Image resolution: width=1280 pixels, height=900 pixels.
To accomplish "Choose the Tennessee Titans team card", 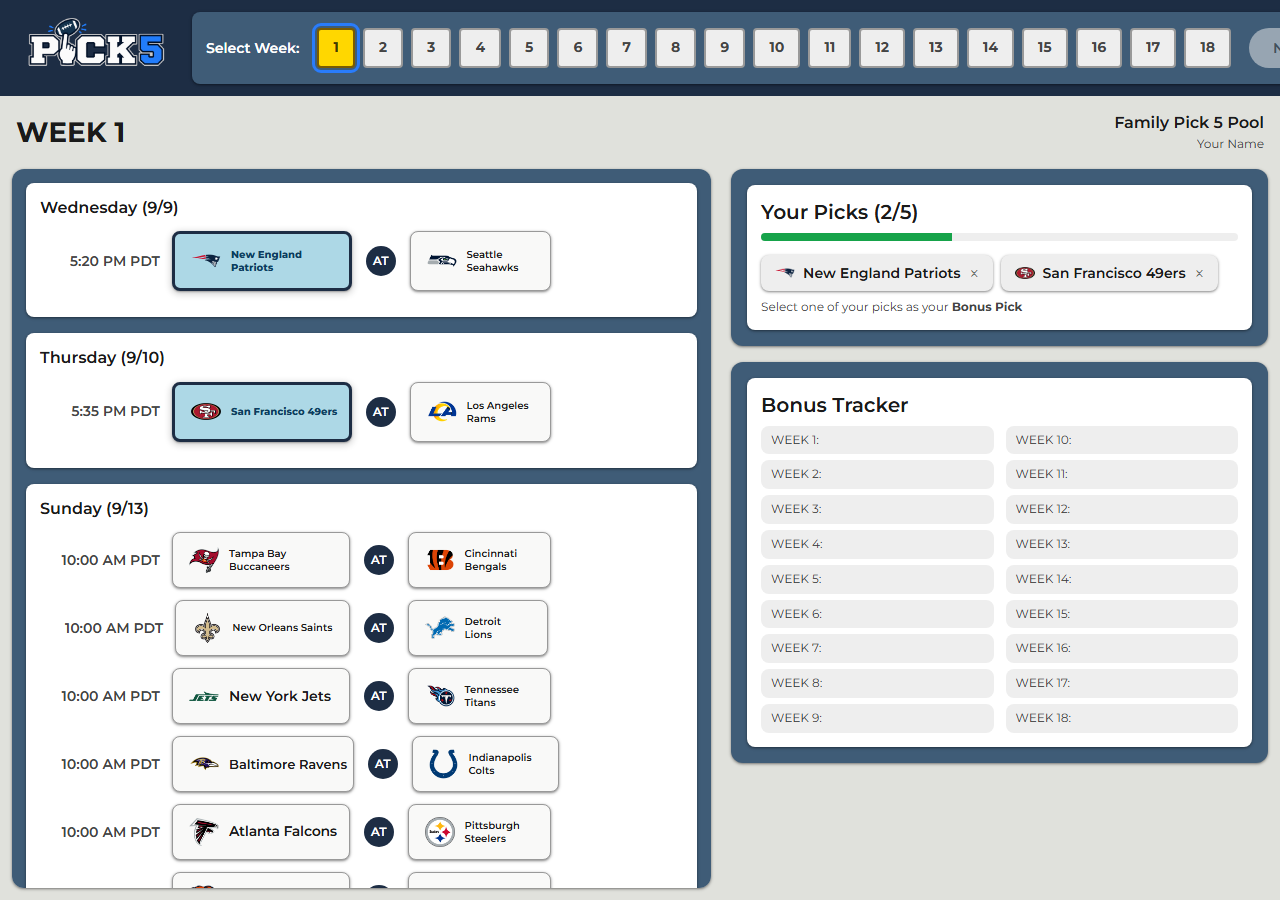I will 479,696.
